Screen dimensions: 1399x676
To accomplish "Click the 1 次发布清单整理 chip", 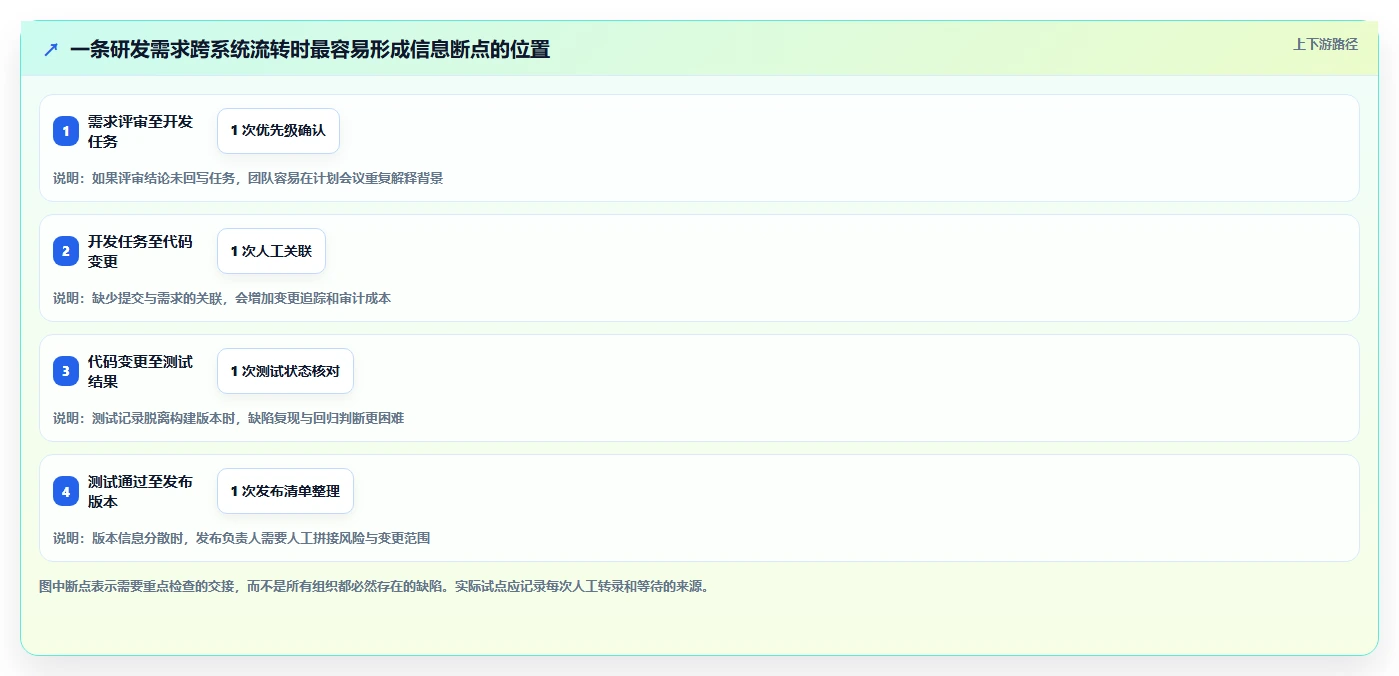I will 285,491.
